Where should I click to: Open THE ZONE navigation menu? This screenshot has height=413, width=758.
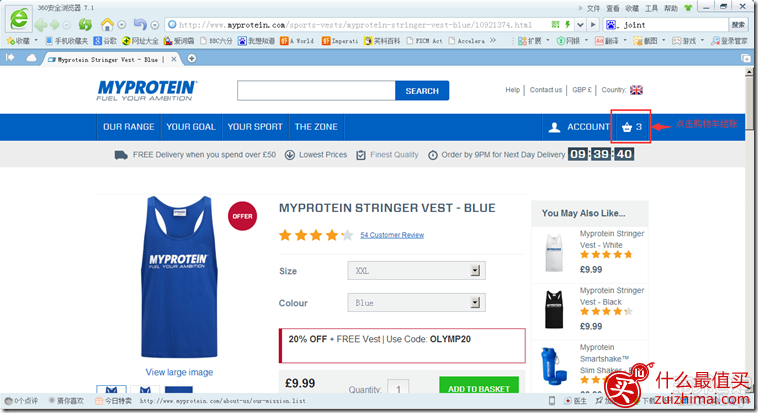[316, 127]
